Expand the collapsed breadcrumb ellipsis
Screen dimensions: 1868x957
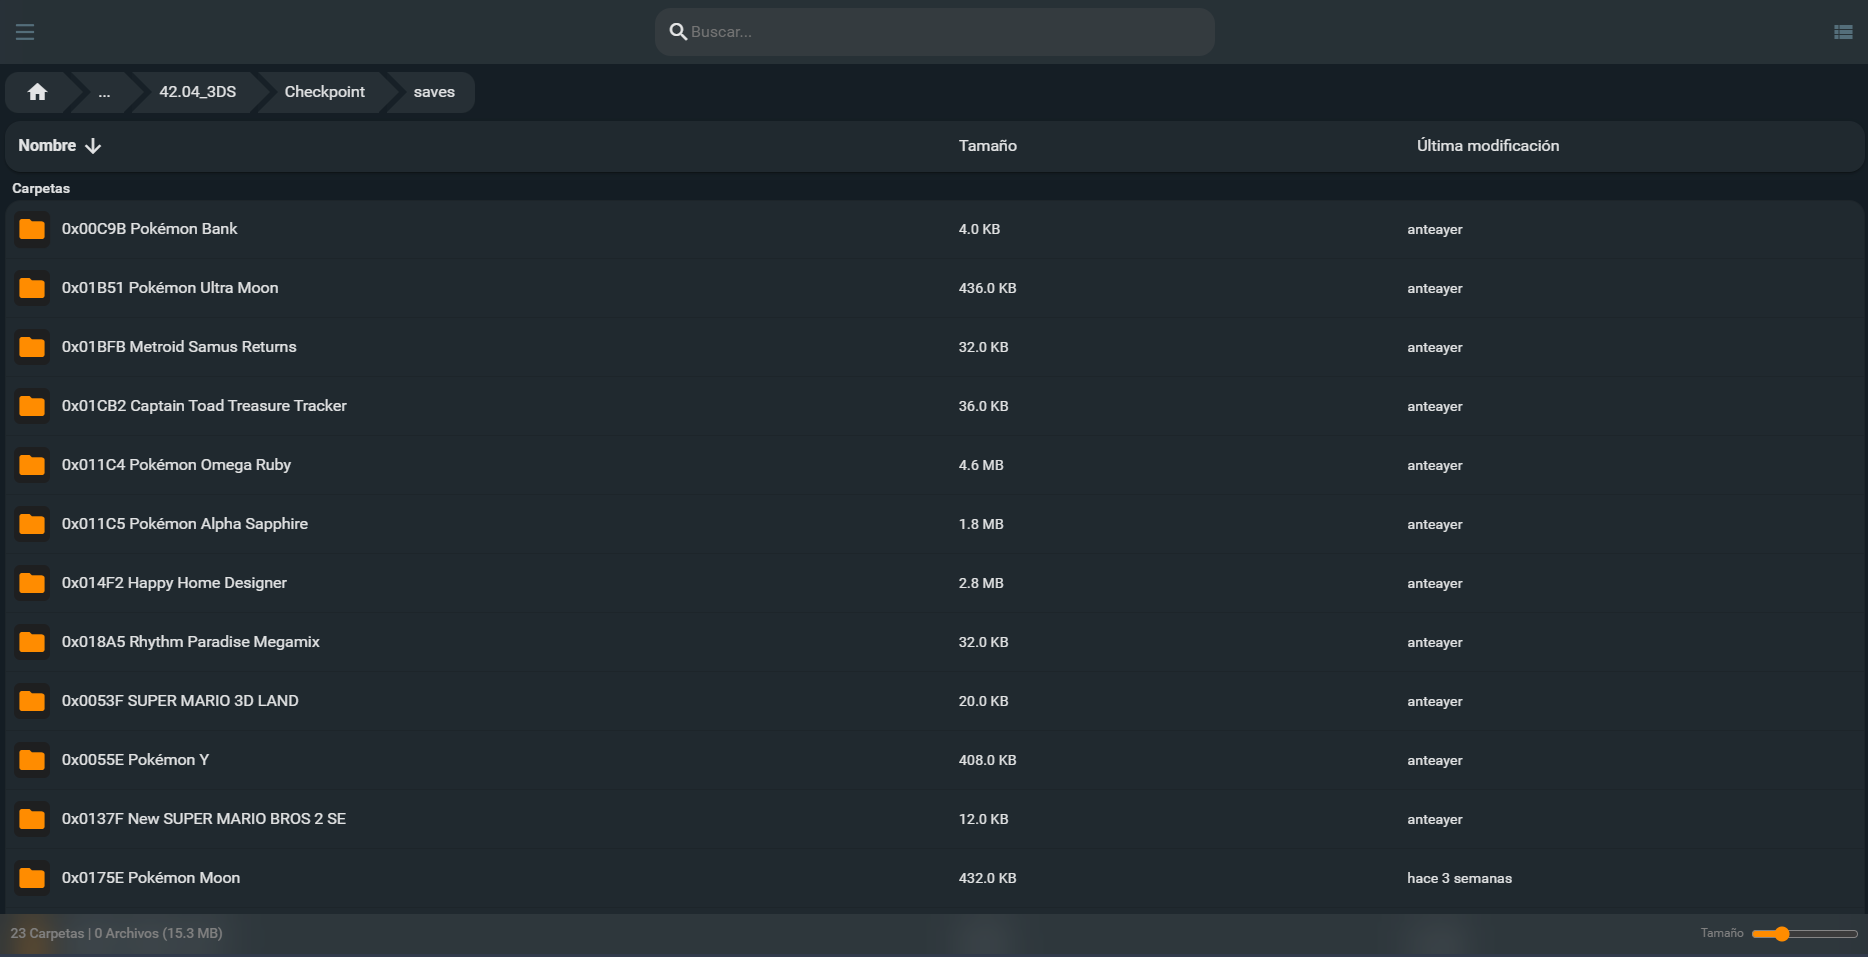104,92
